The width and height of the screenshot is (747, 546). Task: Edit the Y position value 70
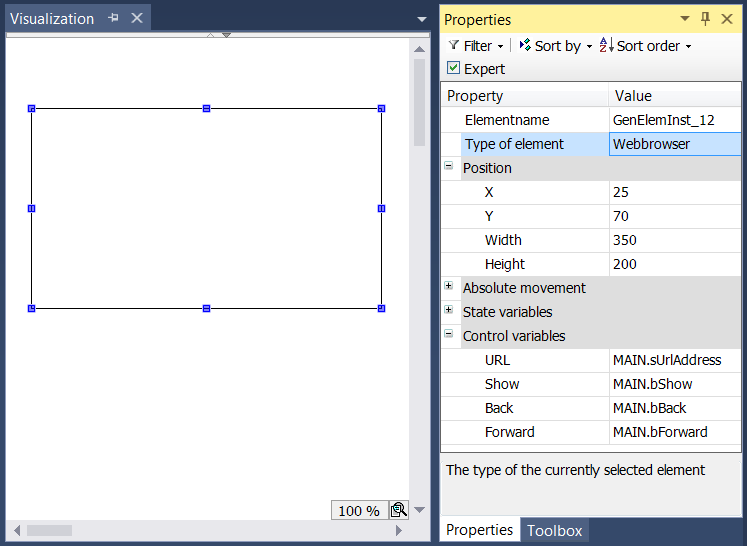pyautogui.click(x=675, y=216)
